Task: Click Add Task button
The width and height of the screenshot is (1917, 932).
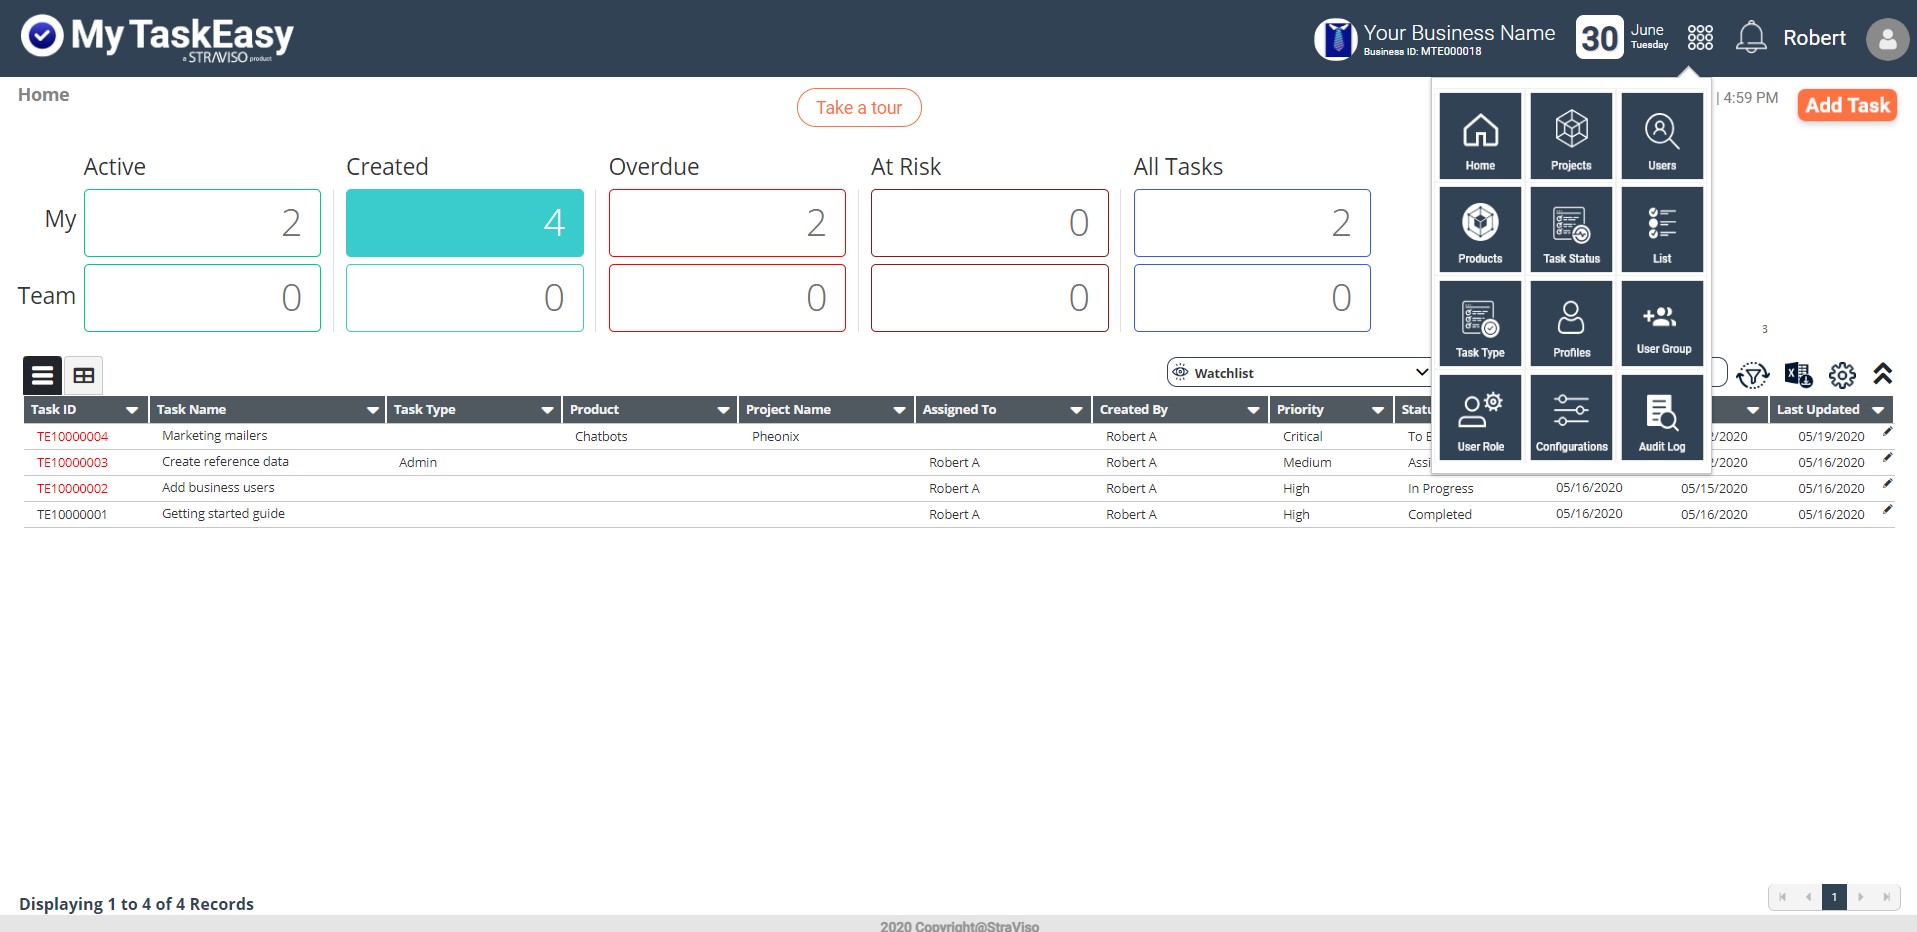Action: [1847, 105]
